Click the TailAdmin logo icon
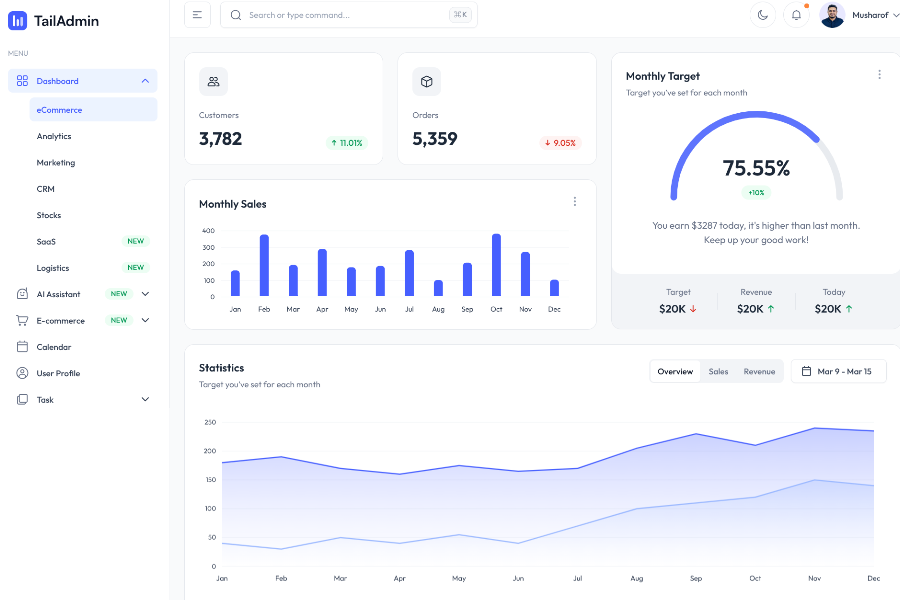Viewport: 900px width, 600px height. click(18, 20)
